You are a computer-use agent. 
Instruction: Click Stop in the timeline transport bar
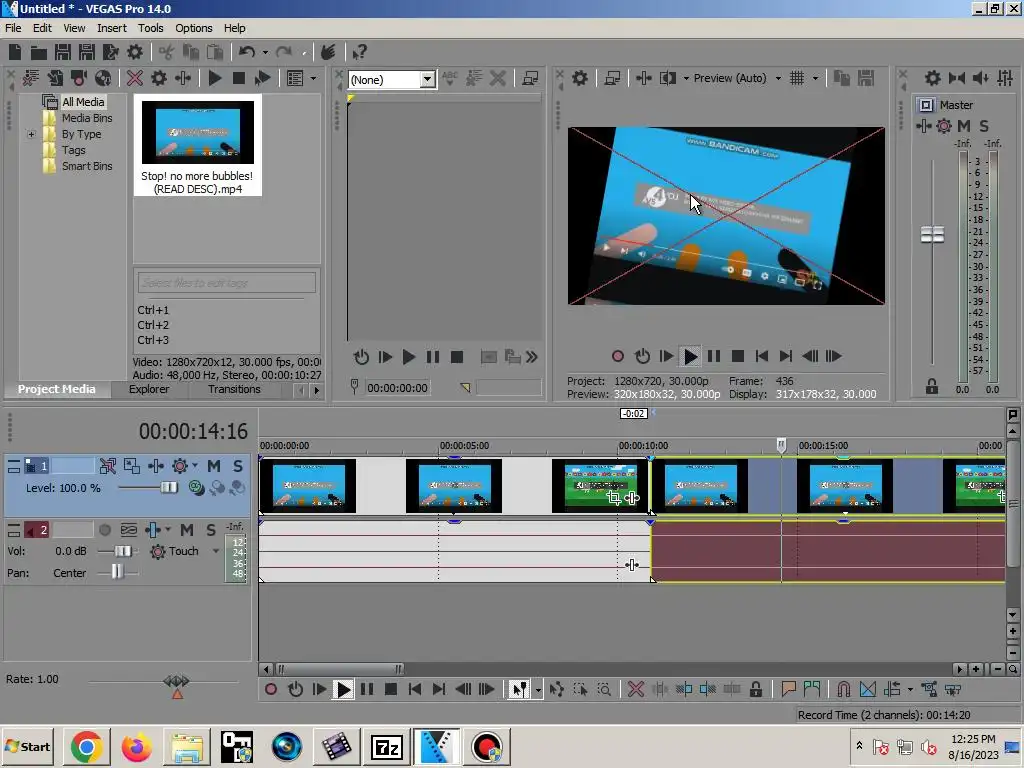coord(391,690)
